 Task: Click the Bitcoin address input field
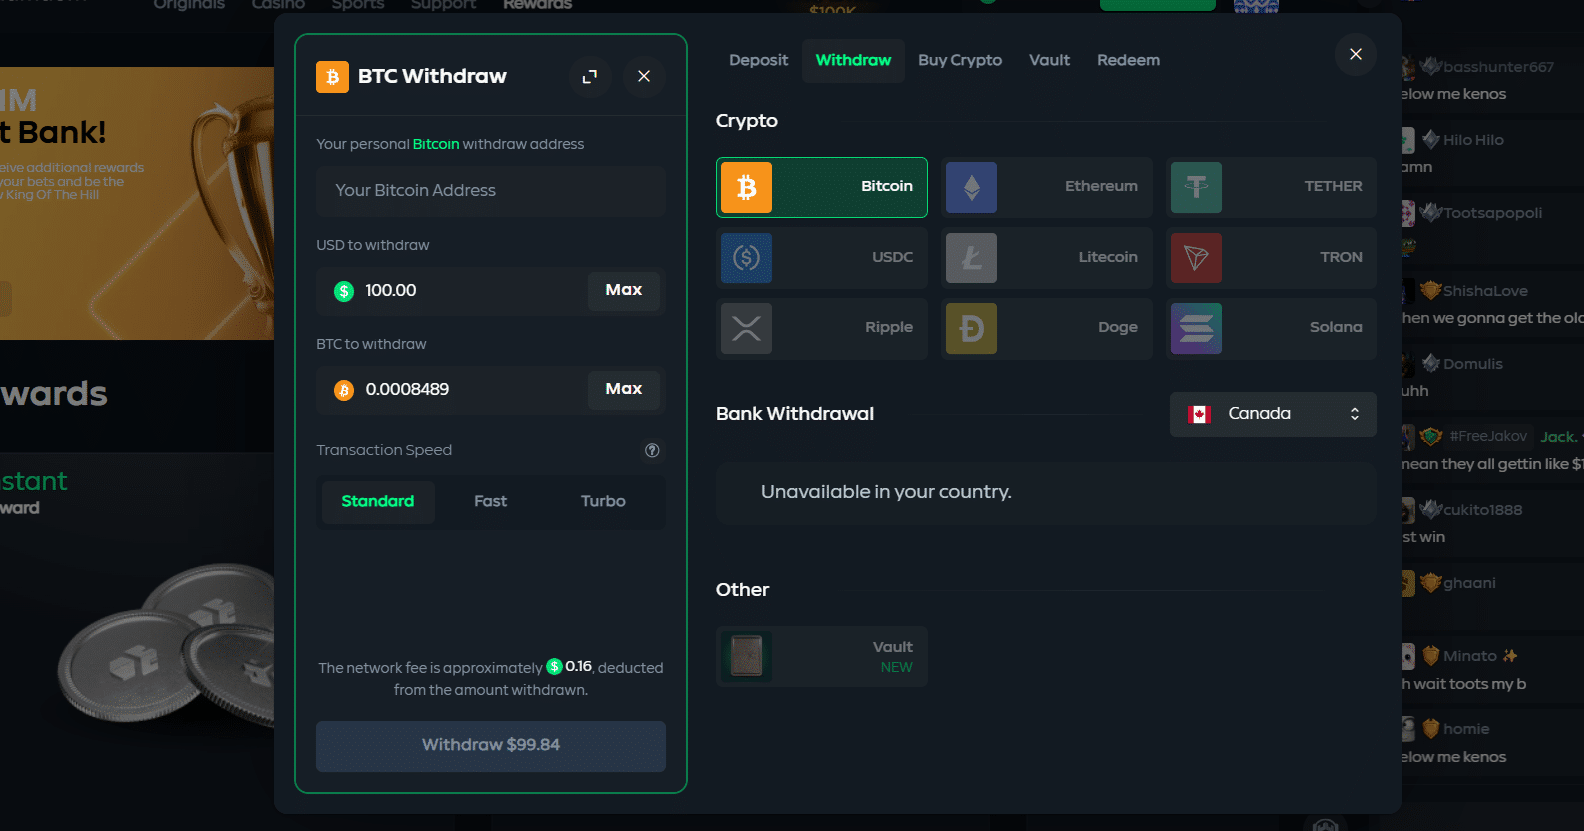[491, 191]
